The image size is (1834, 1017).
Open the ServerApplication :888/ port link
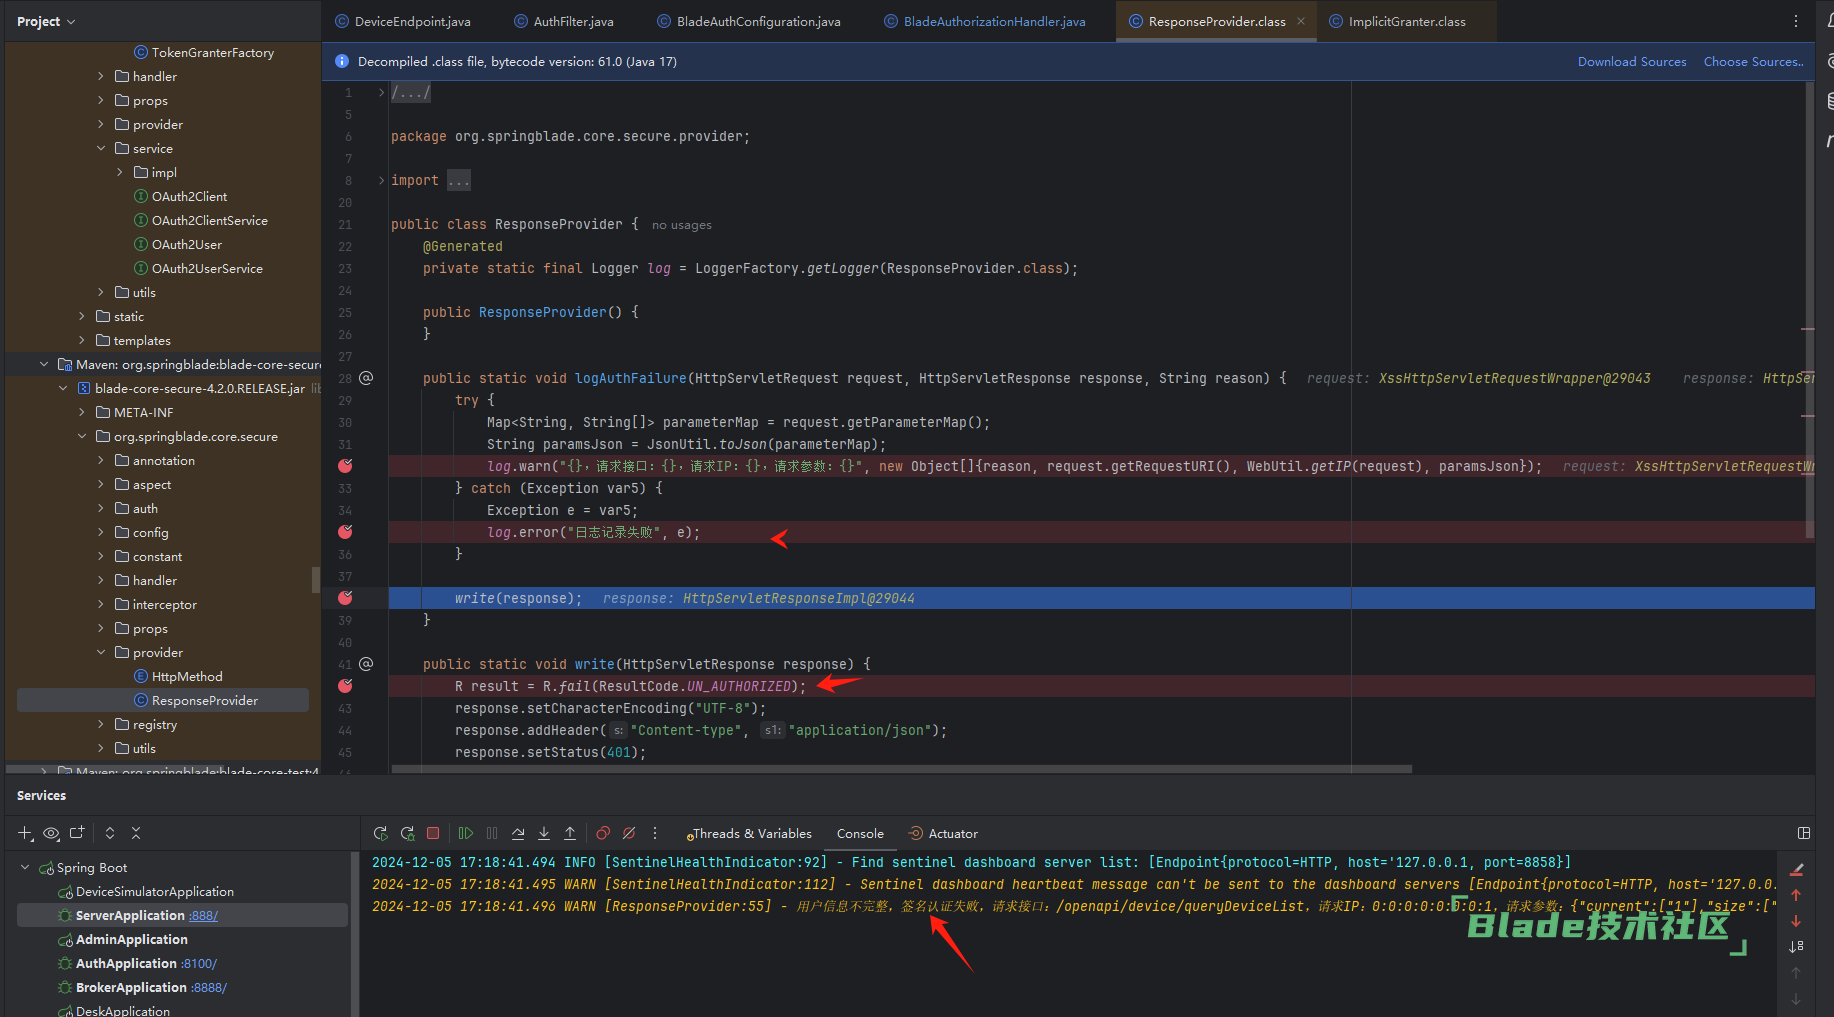tap(204, 915)
